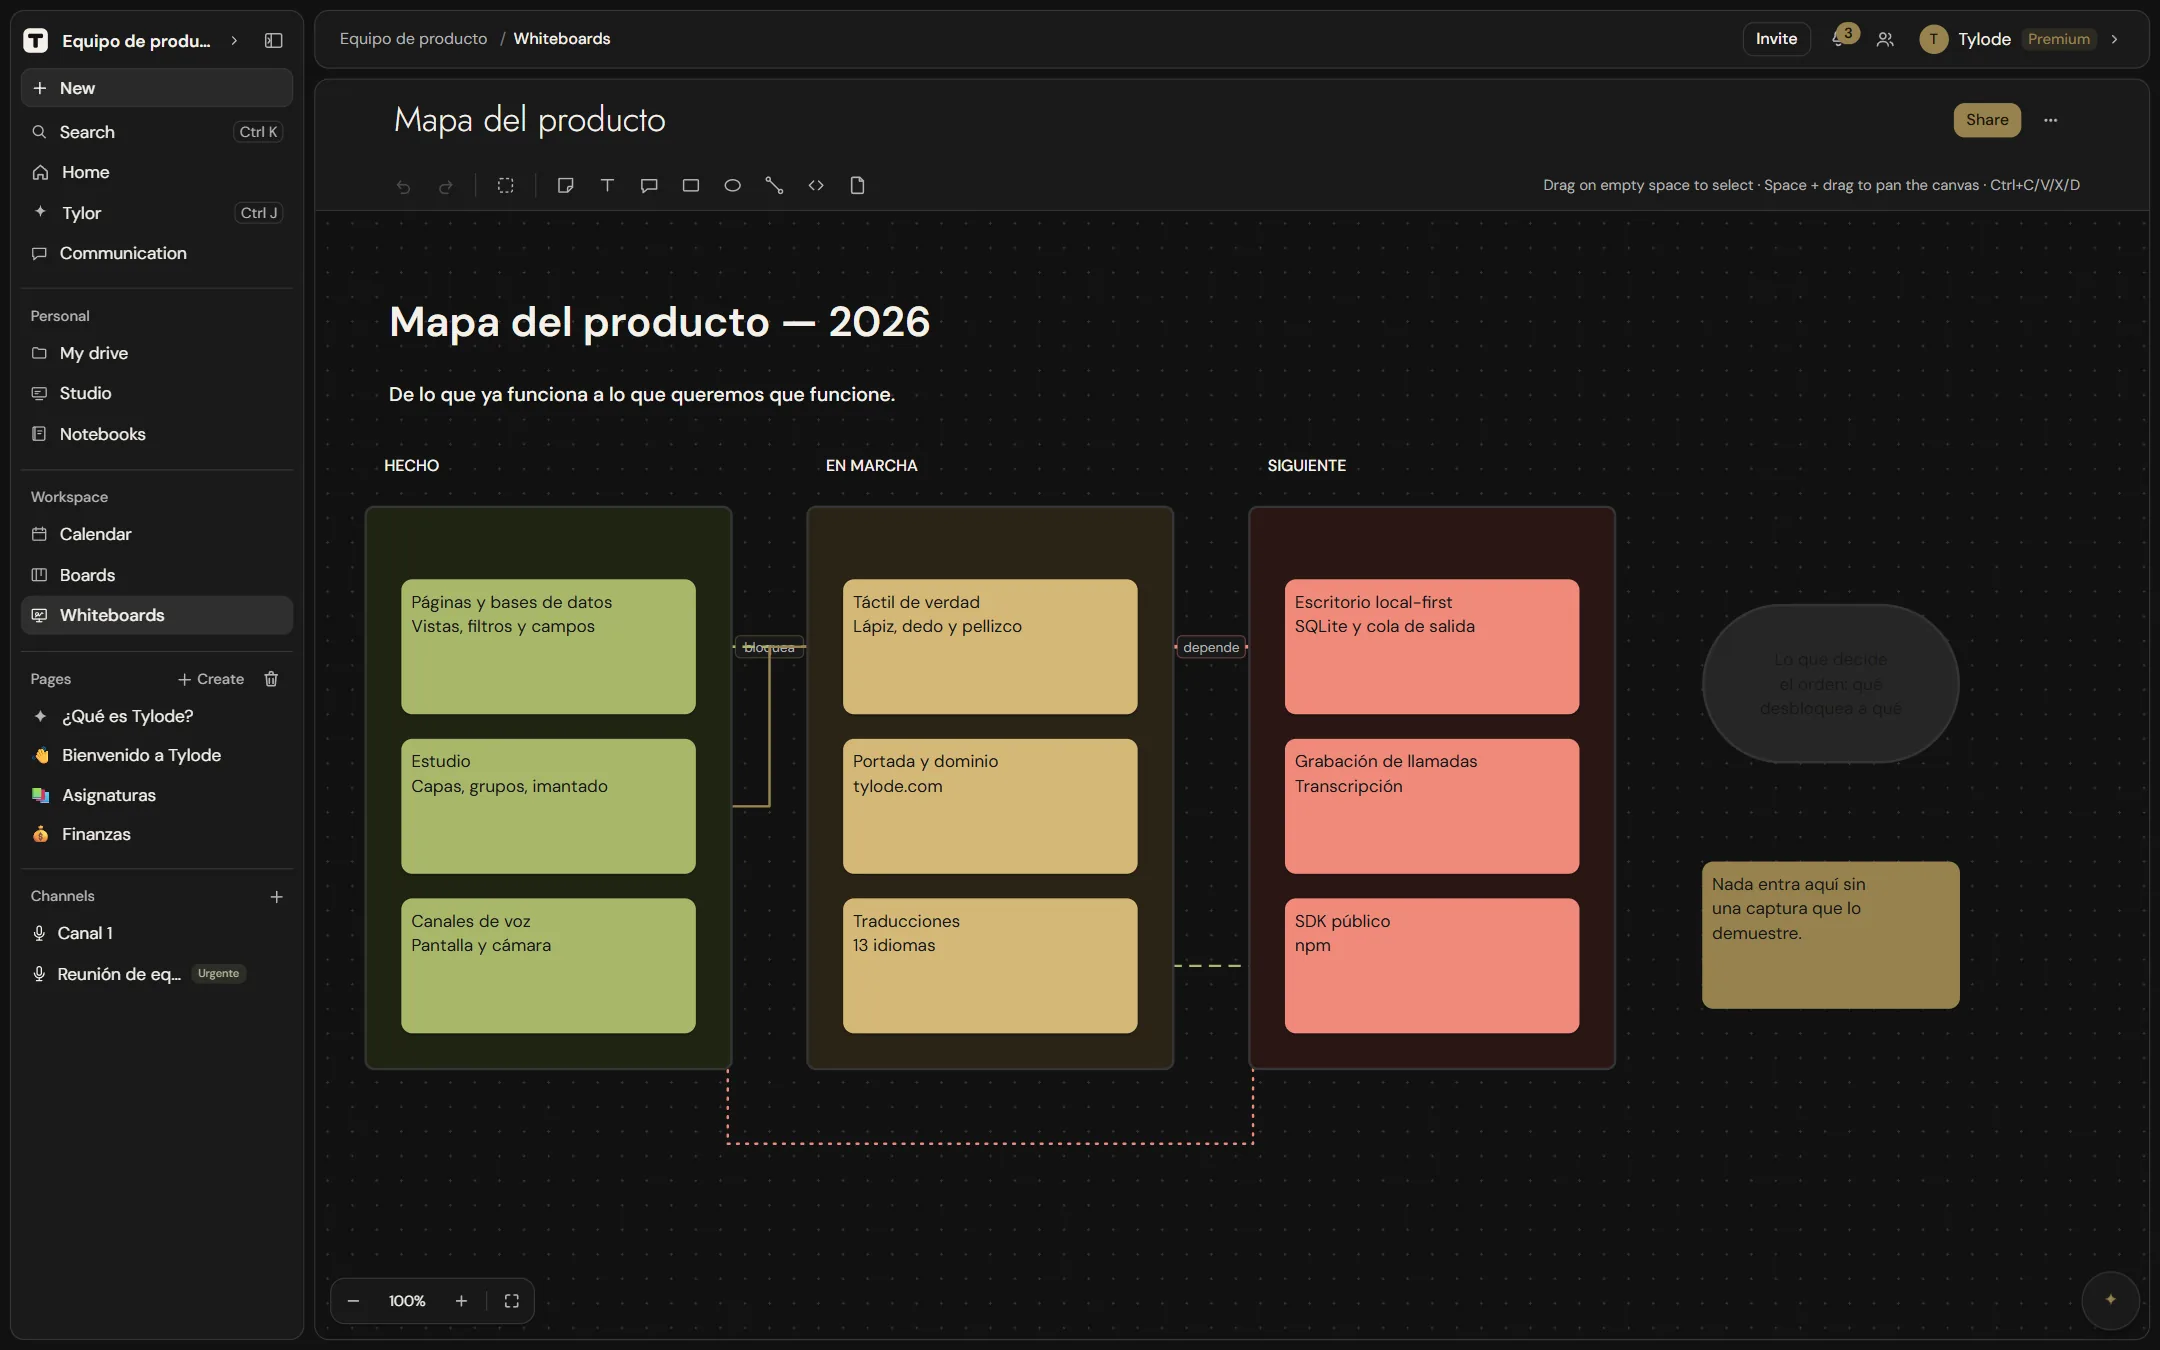The image size is (2160, 1350).
Task: Open the Boards workspace item
Action: (157, 575)
